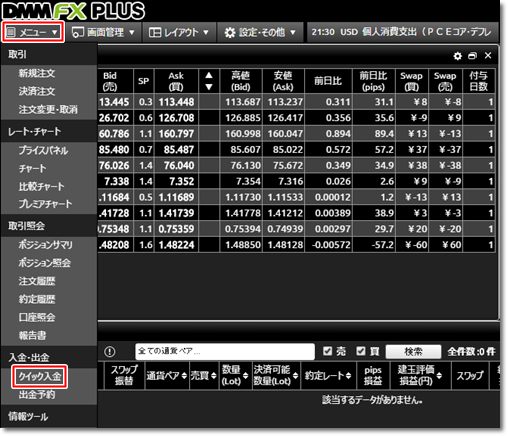Screen dimensions: 508x436
Task: Close the price panel window
Action: pyautogui.click(x=488, y=55)
